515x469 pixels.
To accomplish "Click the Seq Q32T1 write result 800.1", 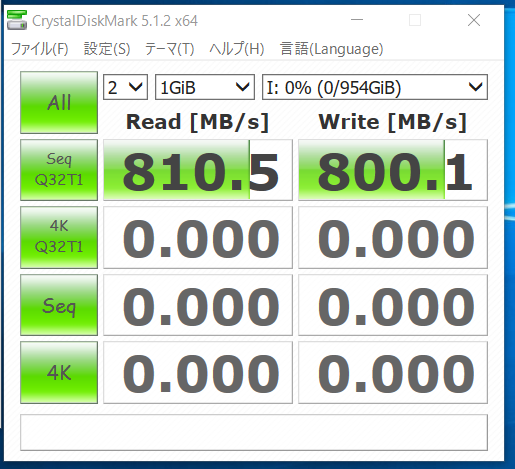I will 393,170.
